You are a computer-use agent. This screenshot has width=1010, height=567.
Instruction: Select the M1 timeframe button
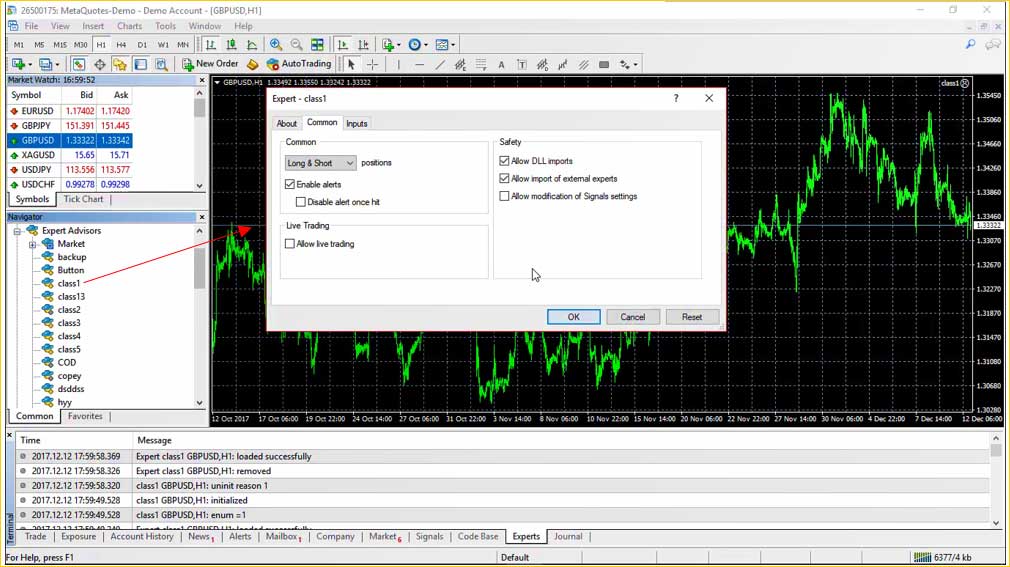(19, 44)
